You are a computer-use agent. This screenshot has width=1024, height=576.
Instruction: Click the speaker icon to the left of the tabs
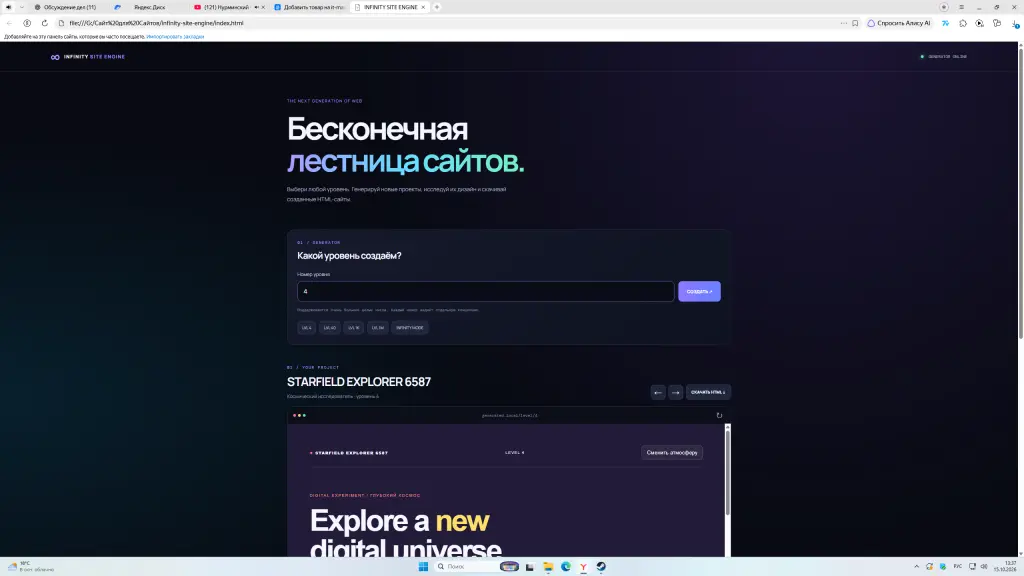pyautogui.click(x=8, y=7)
